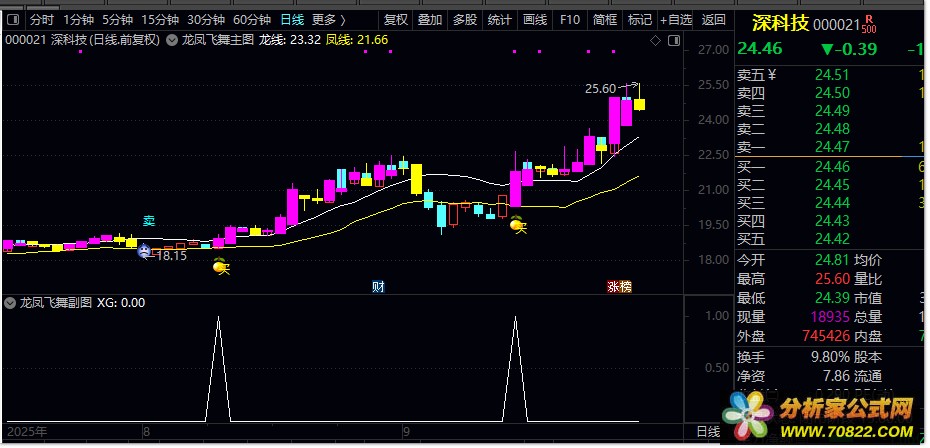
Task: Select the 60分钟 period
Action: tap(251, 20)
